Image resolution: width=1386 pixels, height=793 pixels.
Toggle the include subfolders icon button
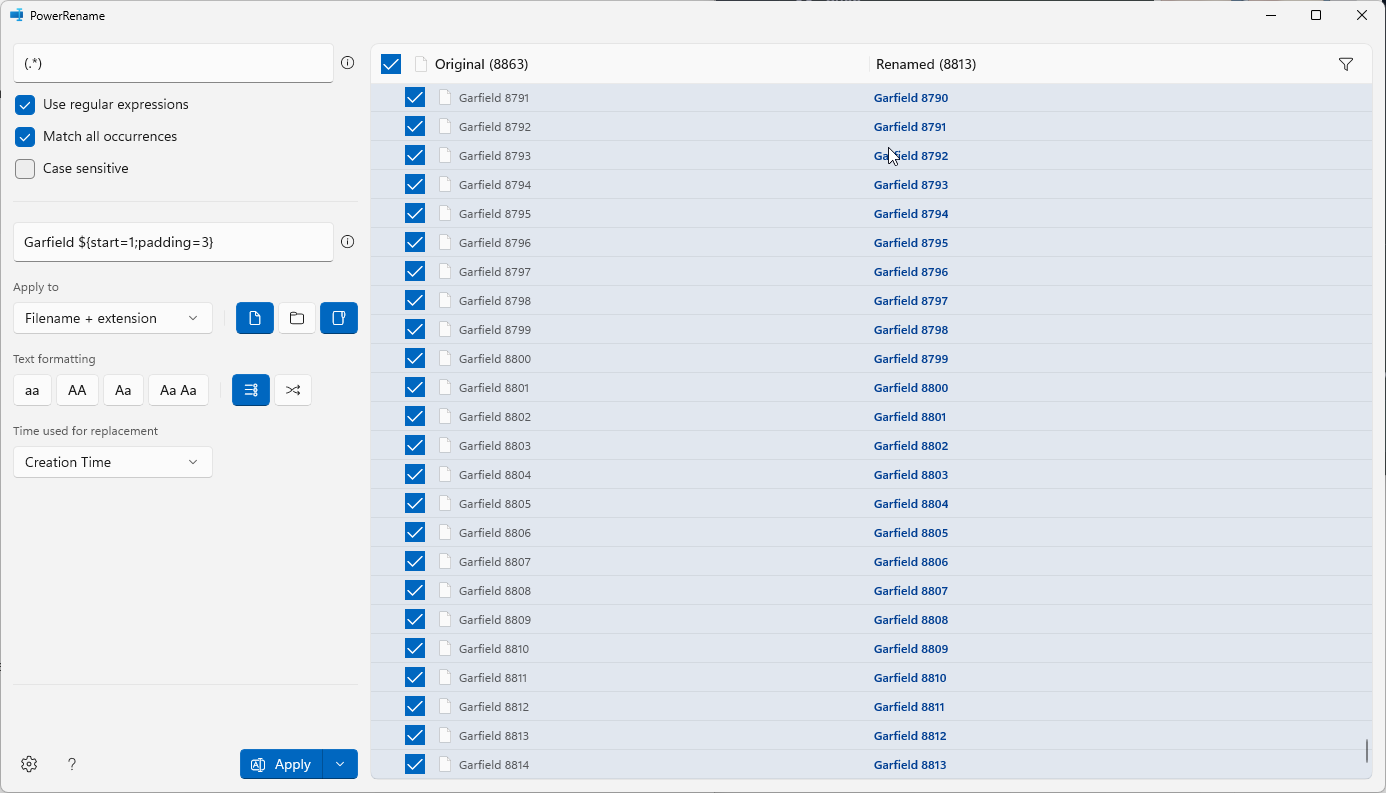(339, 318)
